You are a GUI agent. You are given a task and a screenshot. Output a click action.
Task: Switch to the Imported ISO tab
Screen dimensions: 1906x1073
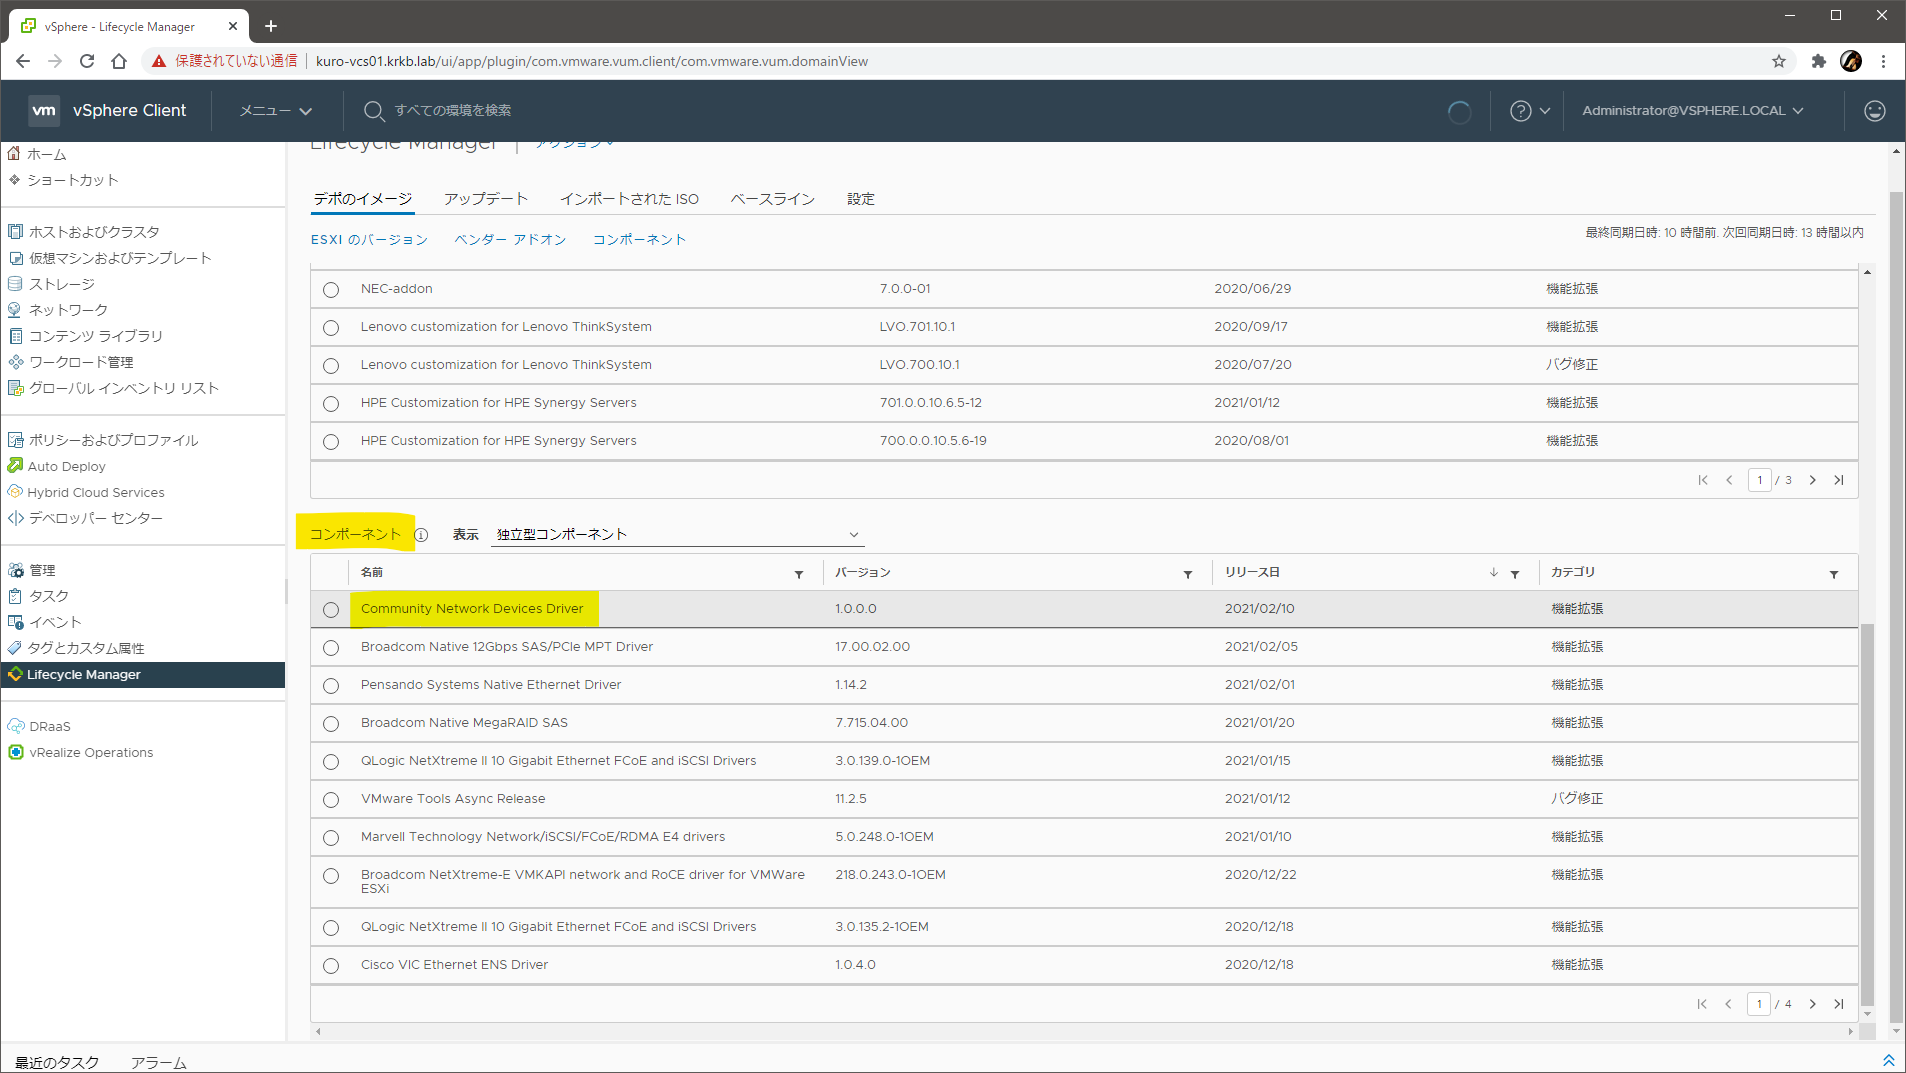629,199
